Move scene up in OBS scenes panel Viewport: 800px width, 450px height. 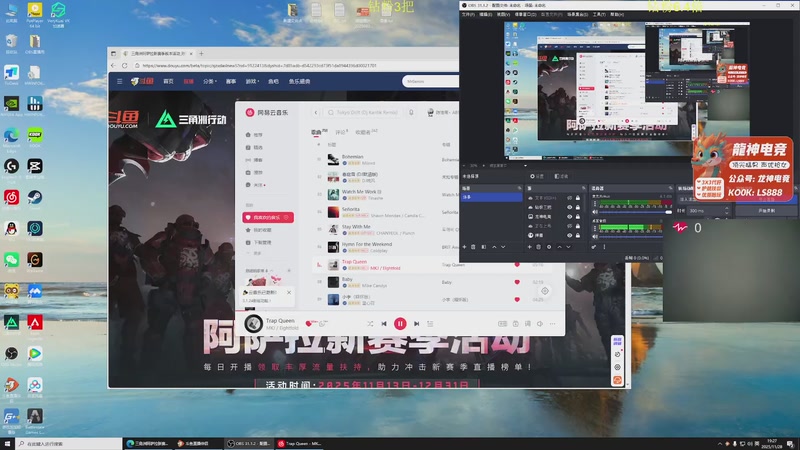[x=494, y=247]
